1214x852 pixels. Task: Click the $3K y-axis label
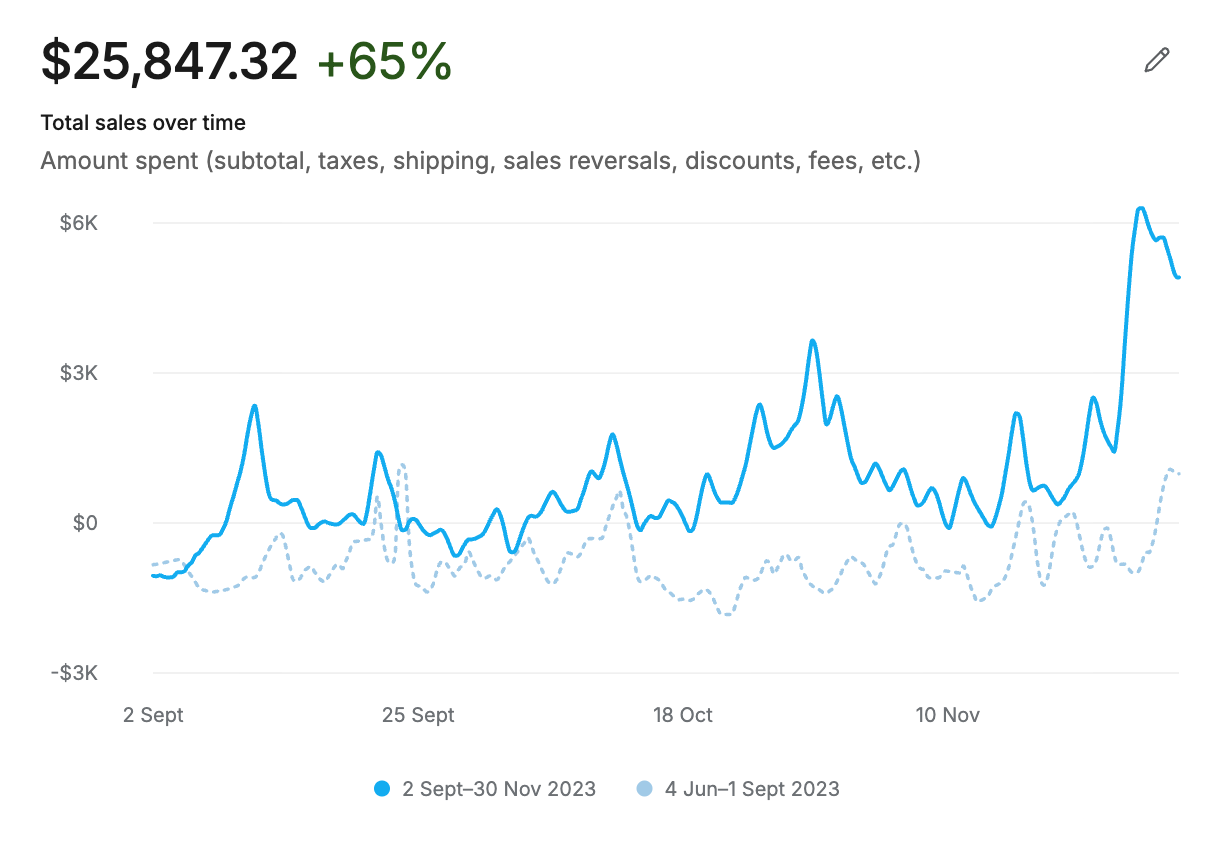click(78, 373)
